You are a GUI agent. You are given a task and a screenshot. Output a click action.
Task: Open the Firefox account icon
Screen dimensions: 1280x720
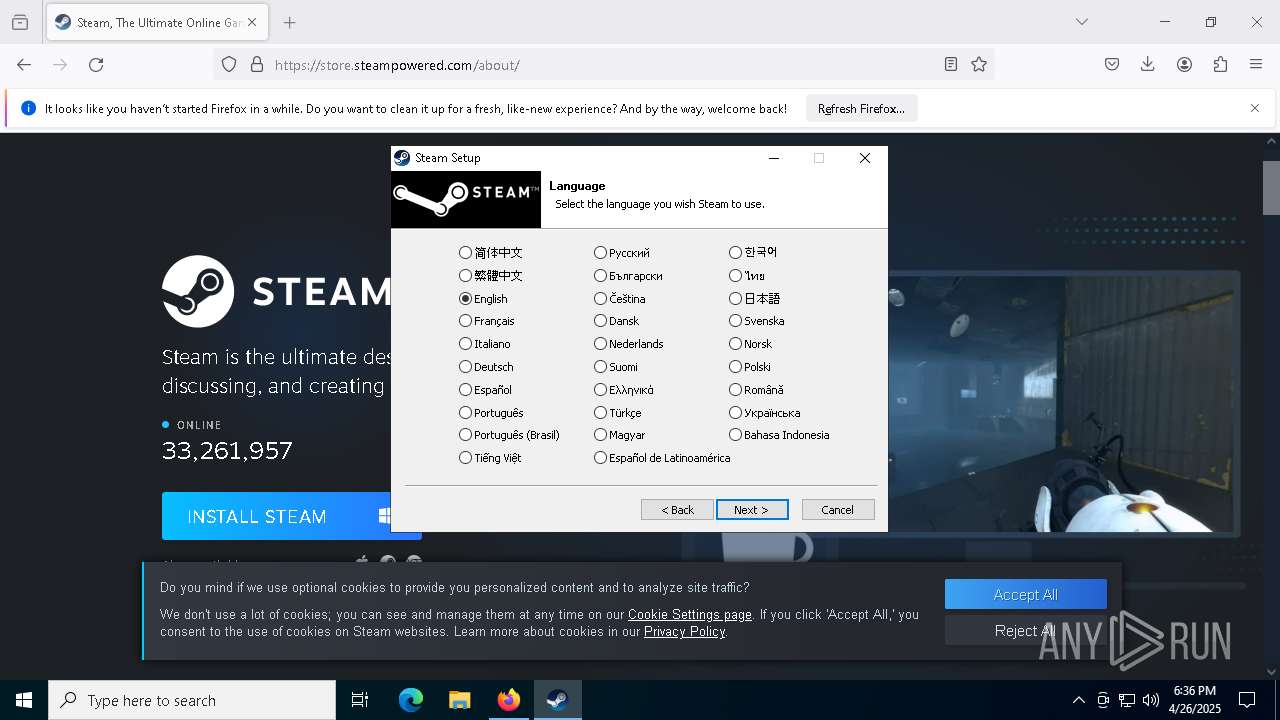click(1184, 65)
